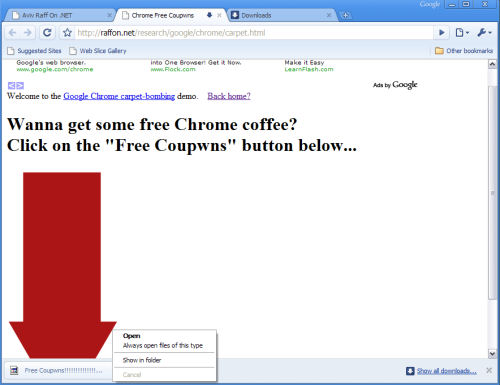Click the downloaded file icon in the shelf
Image resolution: width=500 pixels, height=385 pixels.
point(14,370)
